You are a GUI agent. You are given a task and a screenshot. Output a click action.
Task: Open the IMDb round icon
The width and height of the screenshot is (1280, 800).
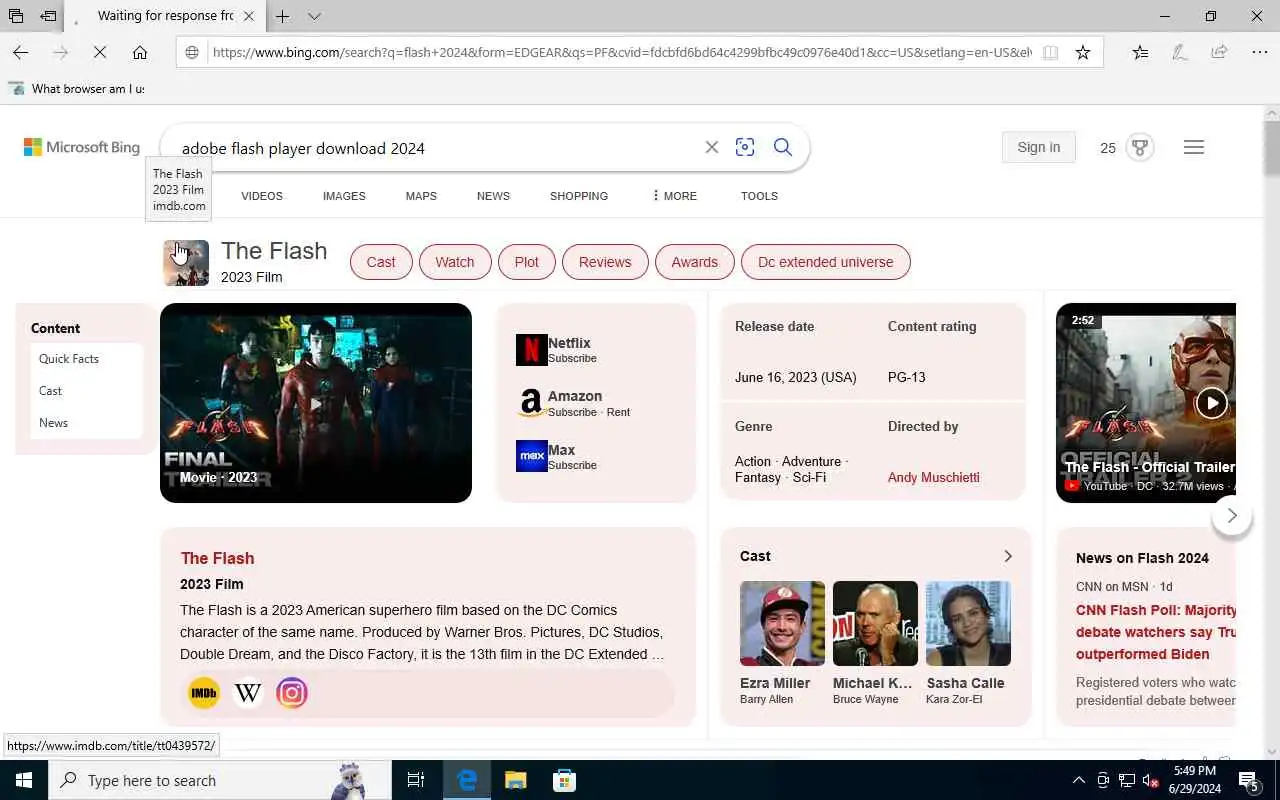(204, 692)
